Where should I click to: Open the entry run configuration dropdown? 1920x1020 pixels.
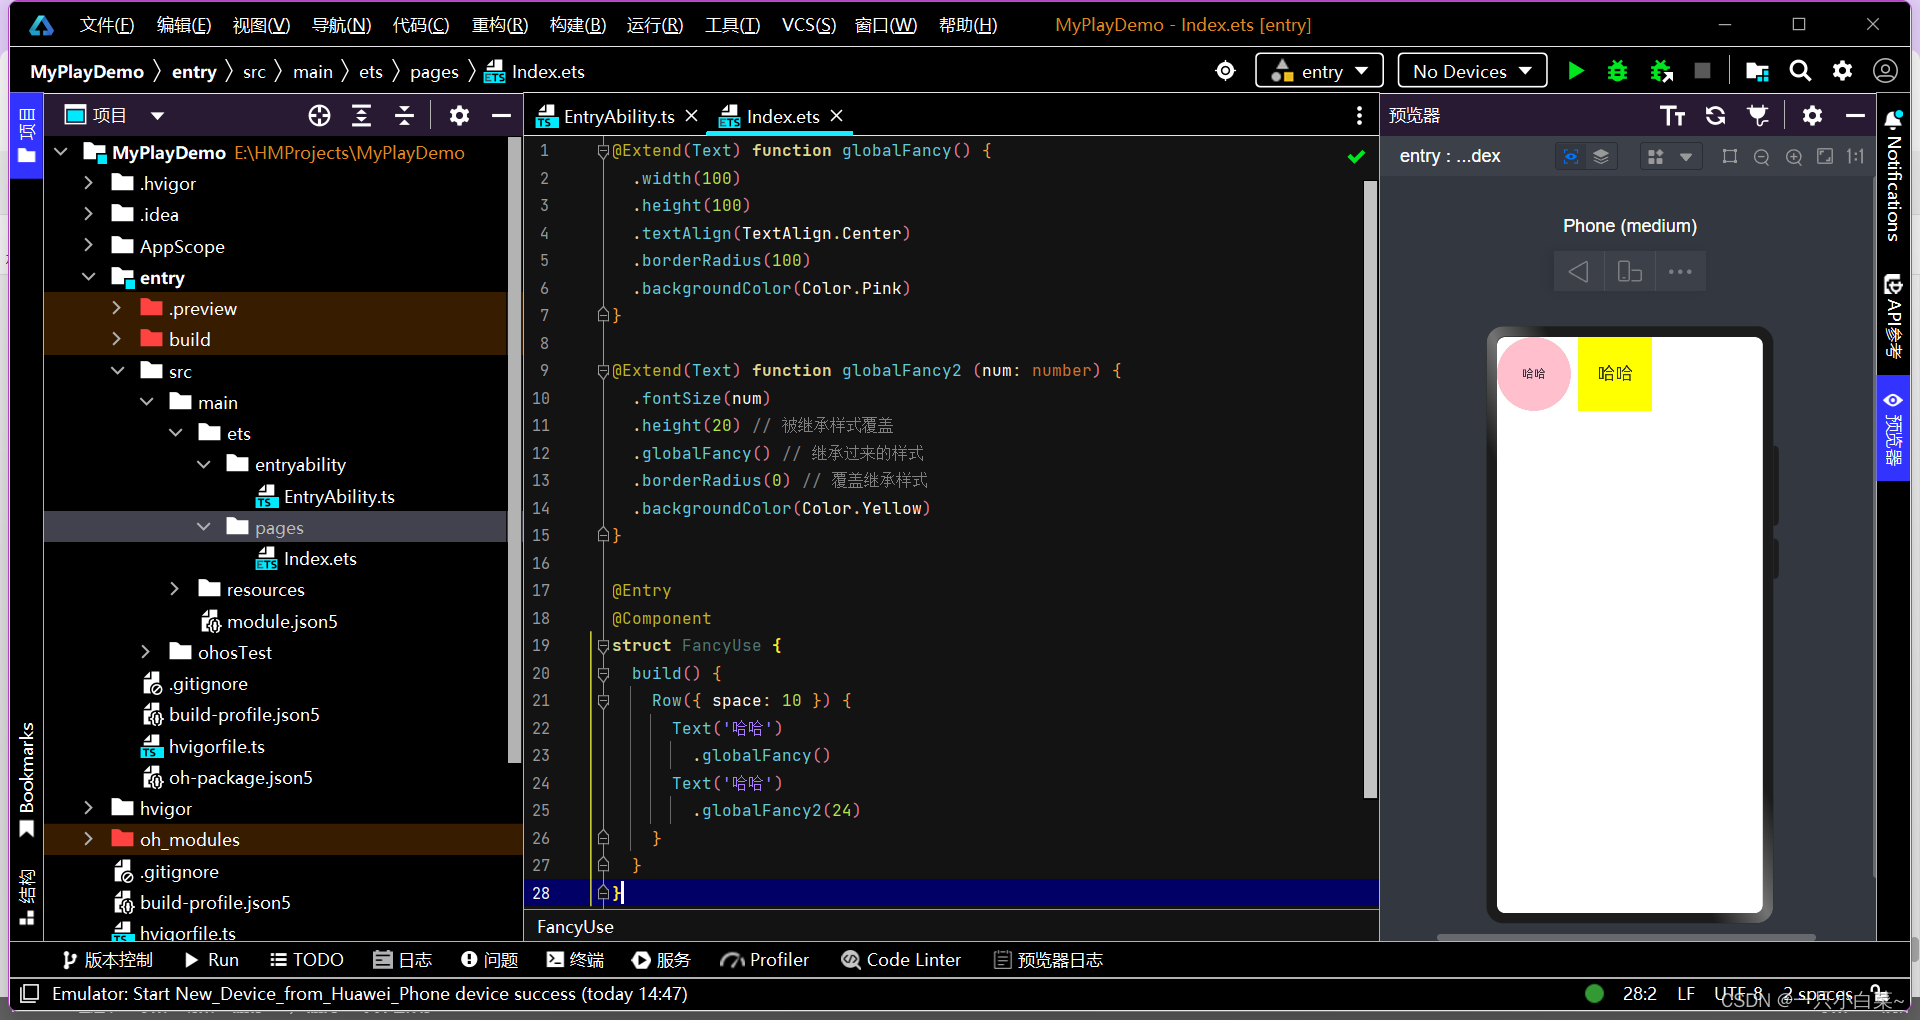pos(1320,71)
